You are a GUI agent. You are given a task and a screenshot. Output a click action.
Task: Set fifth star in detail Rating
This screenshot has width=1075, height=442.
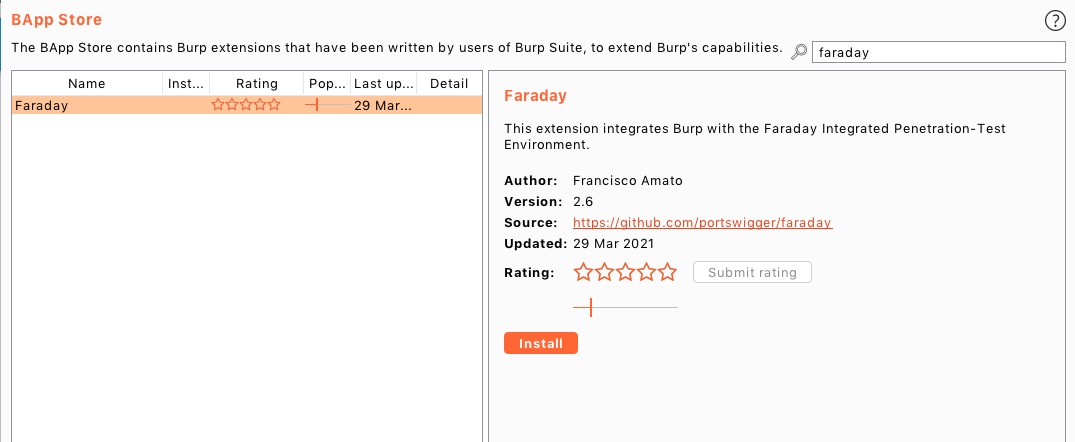(x=668, y=273)
